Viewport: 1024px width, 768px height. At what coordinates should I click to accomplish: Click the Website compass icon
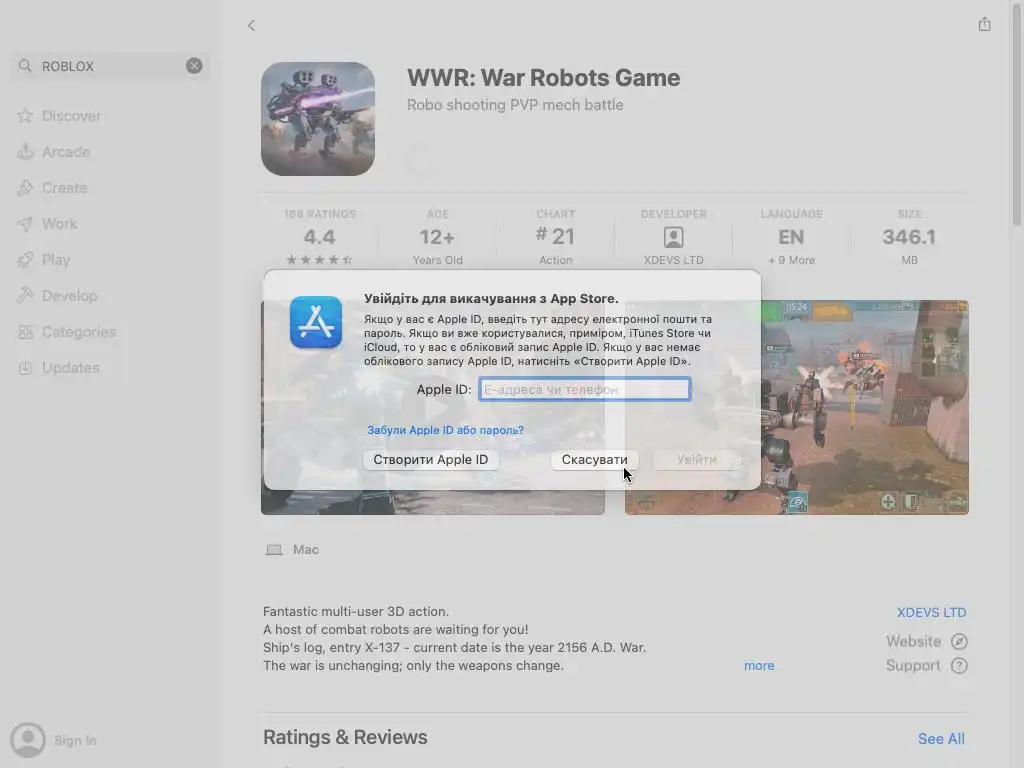[x=959, y=642]
